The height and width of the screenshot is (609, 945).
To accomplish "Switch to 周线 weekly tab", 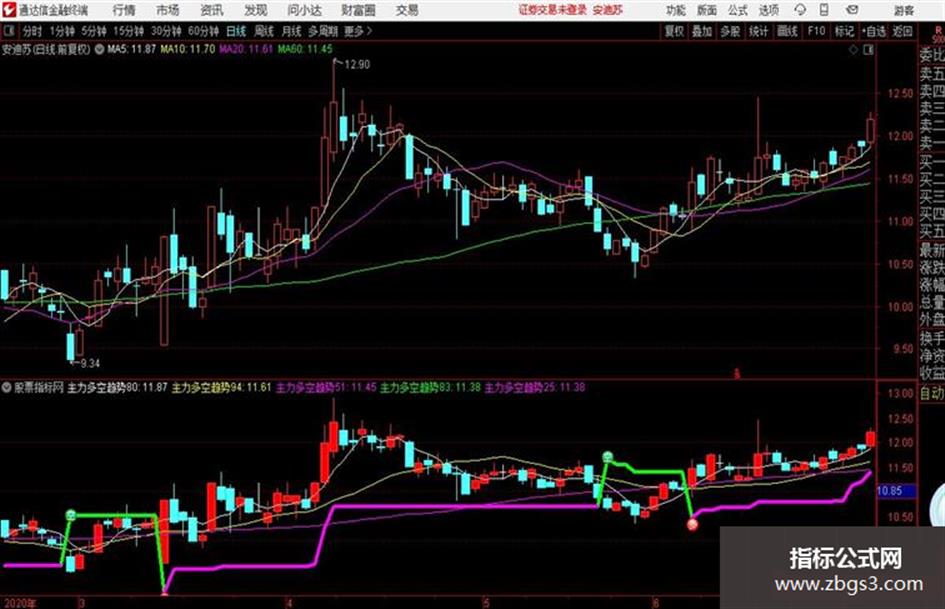I will pyautogui.click(x=263, y=31).
